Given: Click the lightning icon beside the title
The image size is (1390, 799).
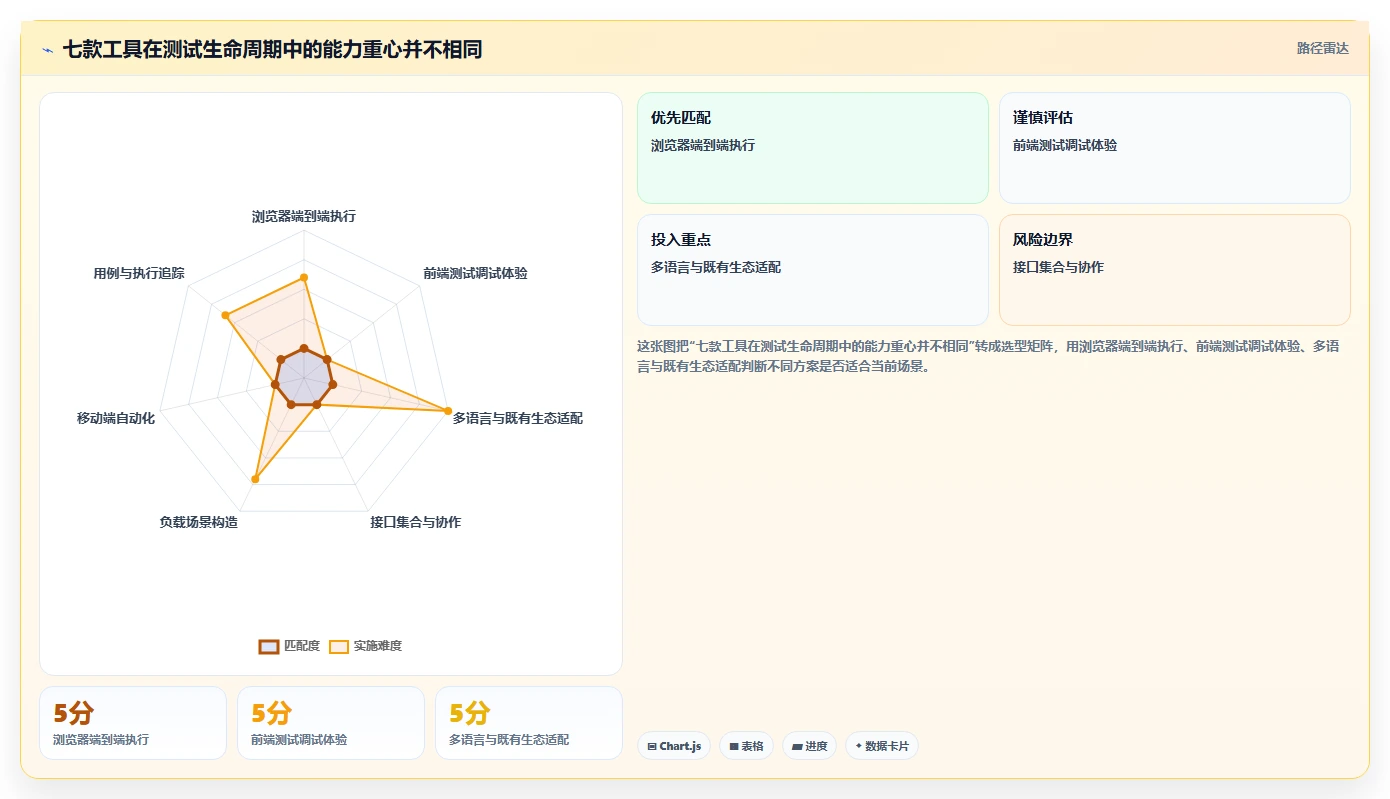Looking at the screenshot, I should click(x=47, y=50).
